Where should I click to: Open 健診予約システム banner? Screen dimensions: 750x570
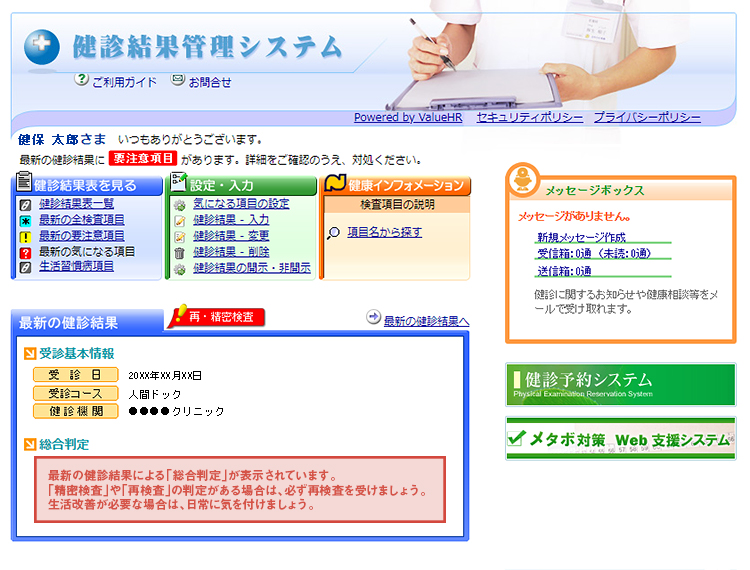point(621,384)
